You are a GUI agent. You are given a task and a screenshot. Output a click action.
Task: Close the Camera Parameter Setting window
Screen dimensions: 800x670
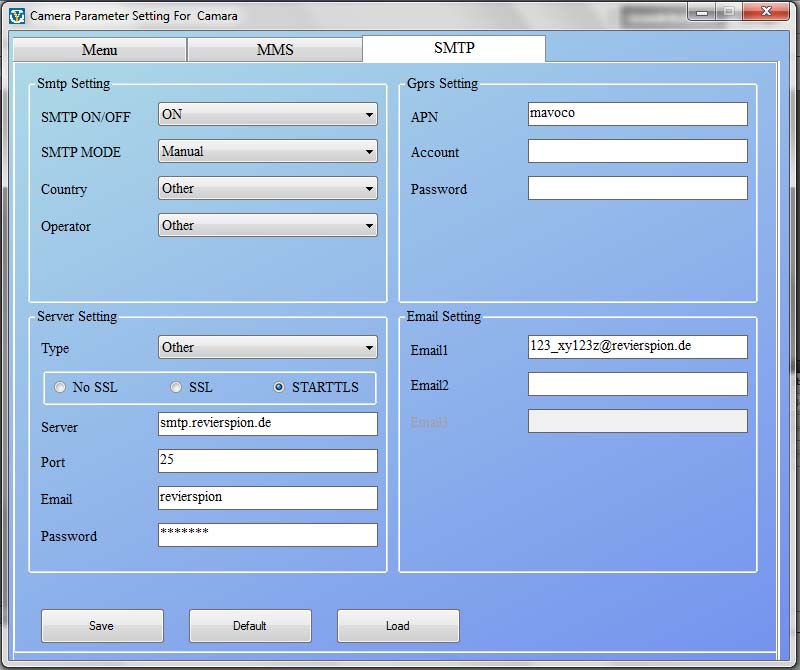click(767, 14)
